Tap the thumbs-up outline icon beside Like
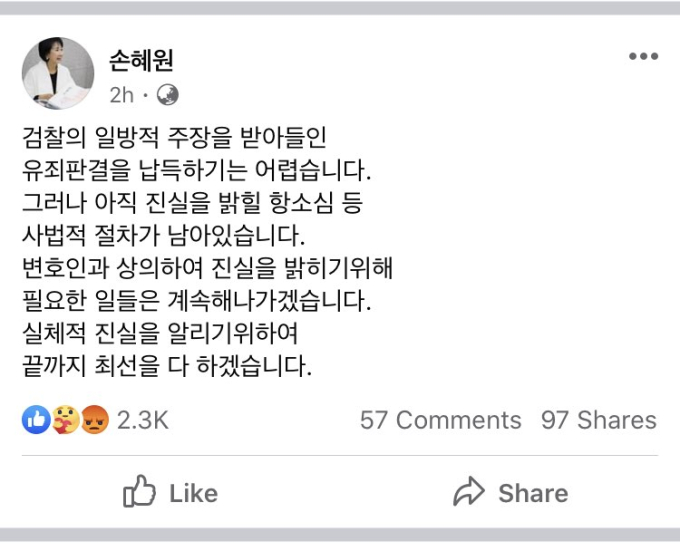 coord(140,491)
